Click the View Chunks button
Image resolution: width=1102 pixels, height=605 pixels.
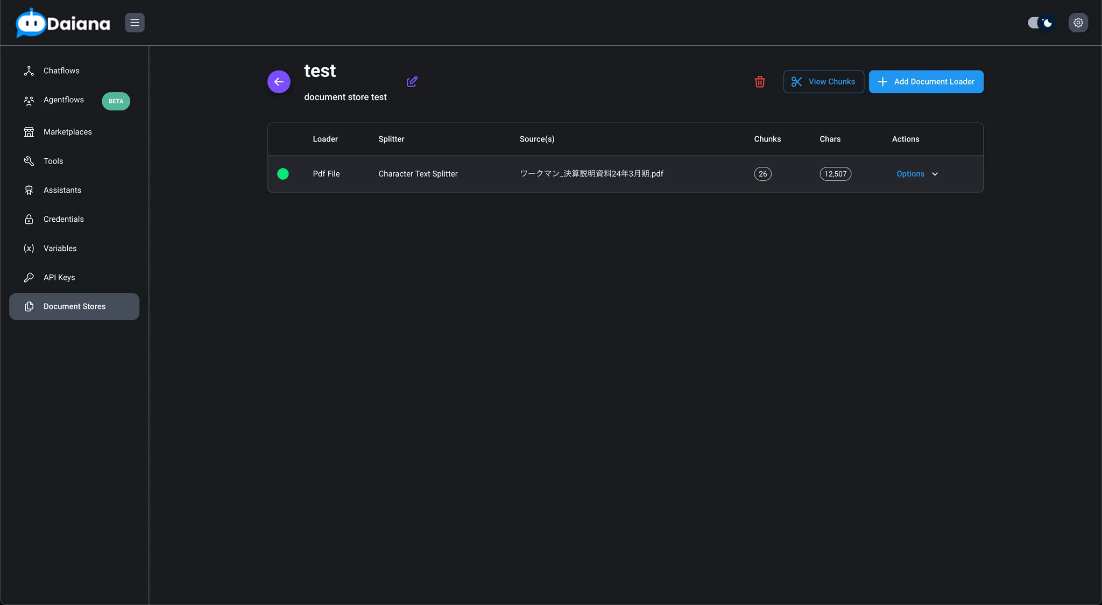pos(823,82)
